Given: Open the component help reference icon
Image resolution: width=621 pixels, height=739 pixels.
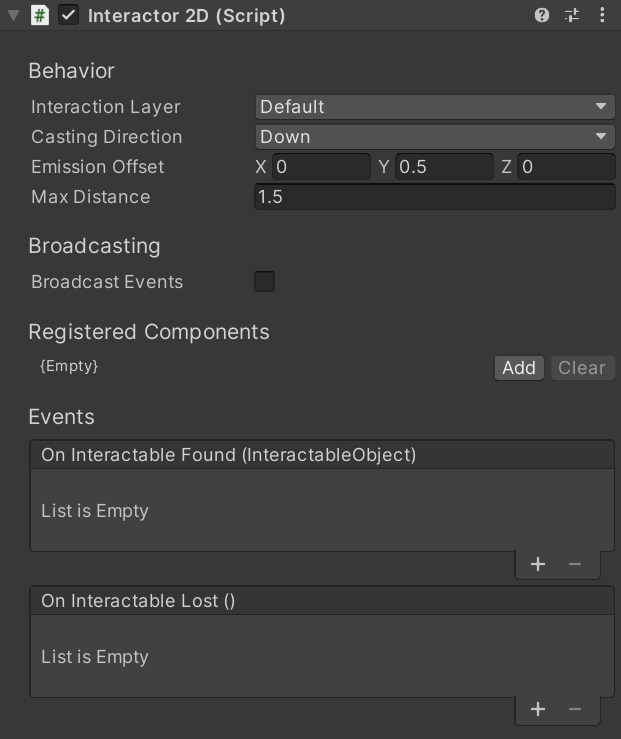Looking at the screenshot, I should pyautogui.click(x=542, y=15).
